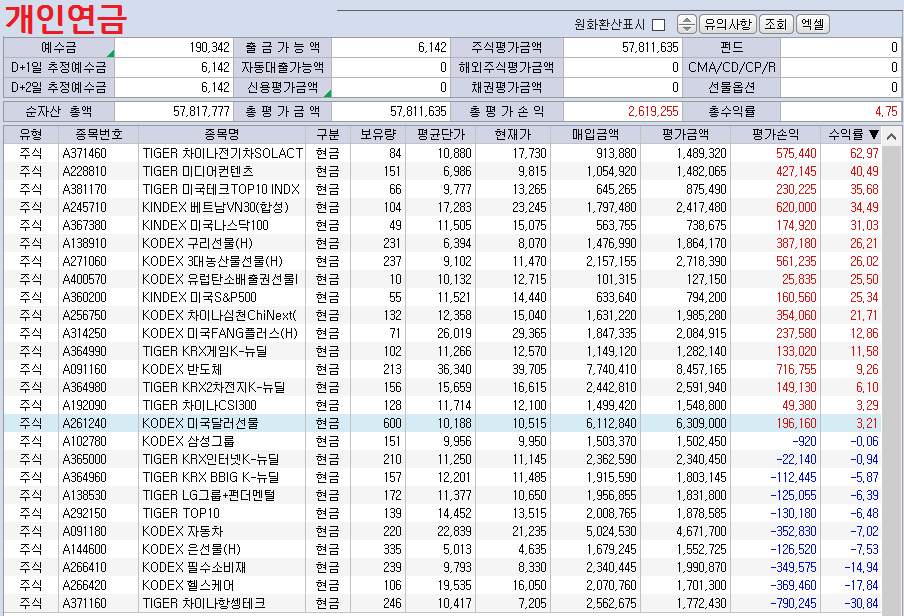Click the 예수금 label cell

[x=59, y=47]
